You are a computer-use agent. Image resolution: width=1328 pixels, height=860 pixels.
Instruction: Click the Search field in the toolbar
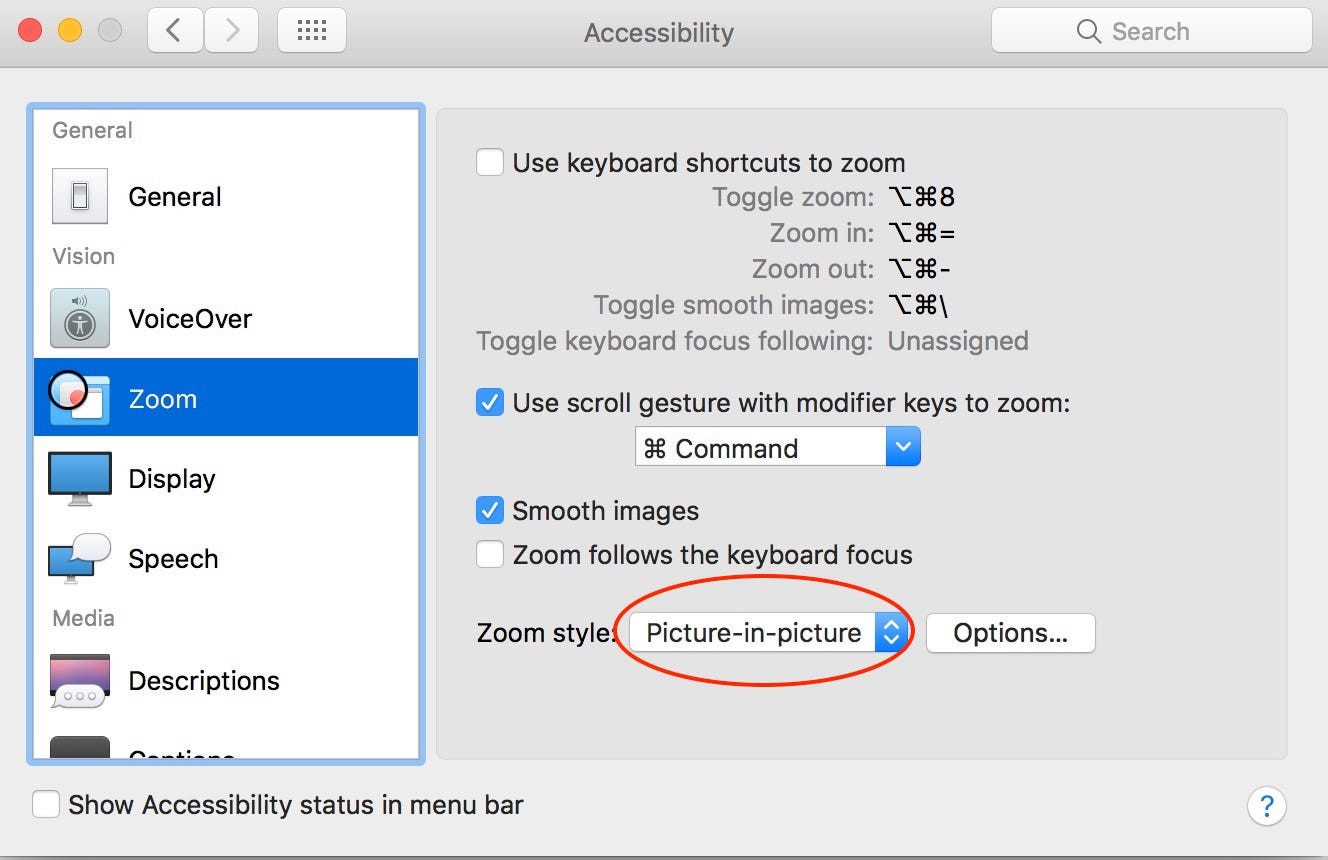click(1151, 31)
